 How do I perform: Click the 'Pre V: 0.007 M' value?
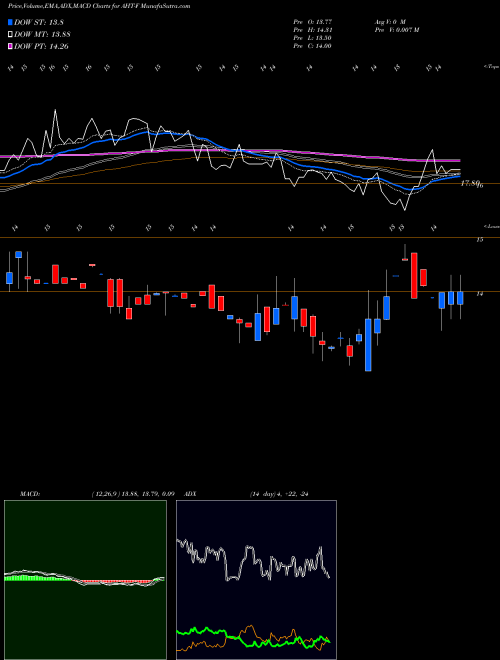pos(396,30)
